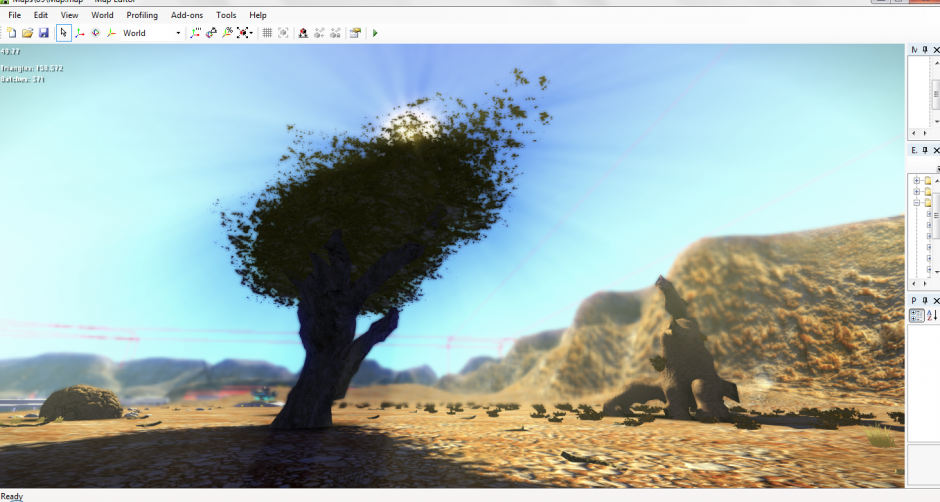This screenshot has height=502, width=940.
Task: Activate the Select arrow tool
Action: 63,33
